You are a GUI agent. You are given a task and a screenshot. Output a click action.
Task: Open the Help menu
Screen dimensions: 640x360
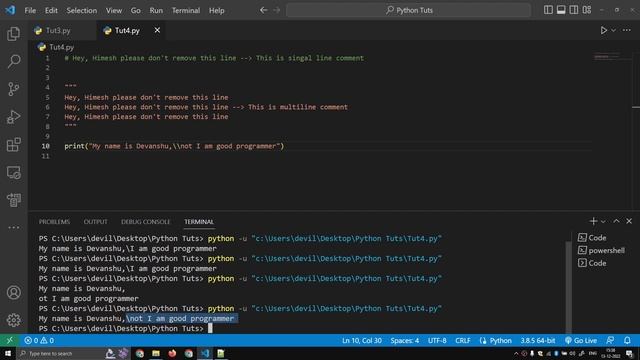[217, 10]
